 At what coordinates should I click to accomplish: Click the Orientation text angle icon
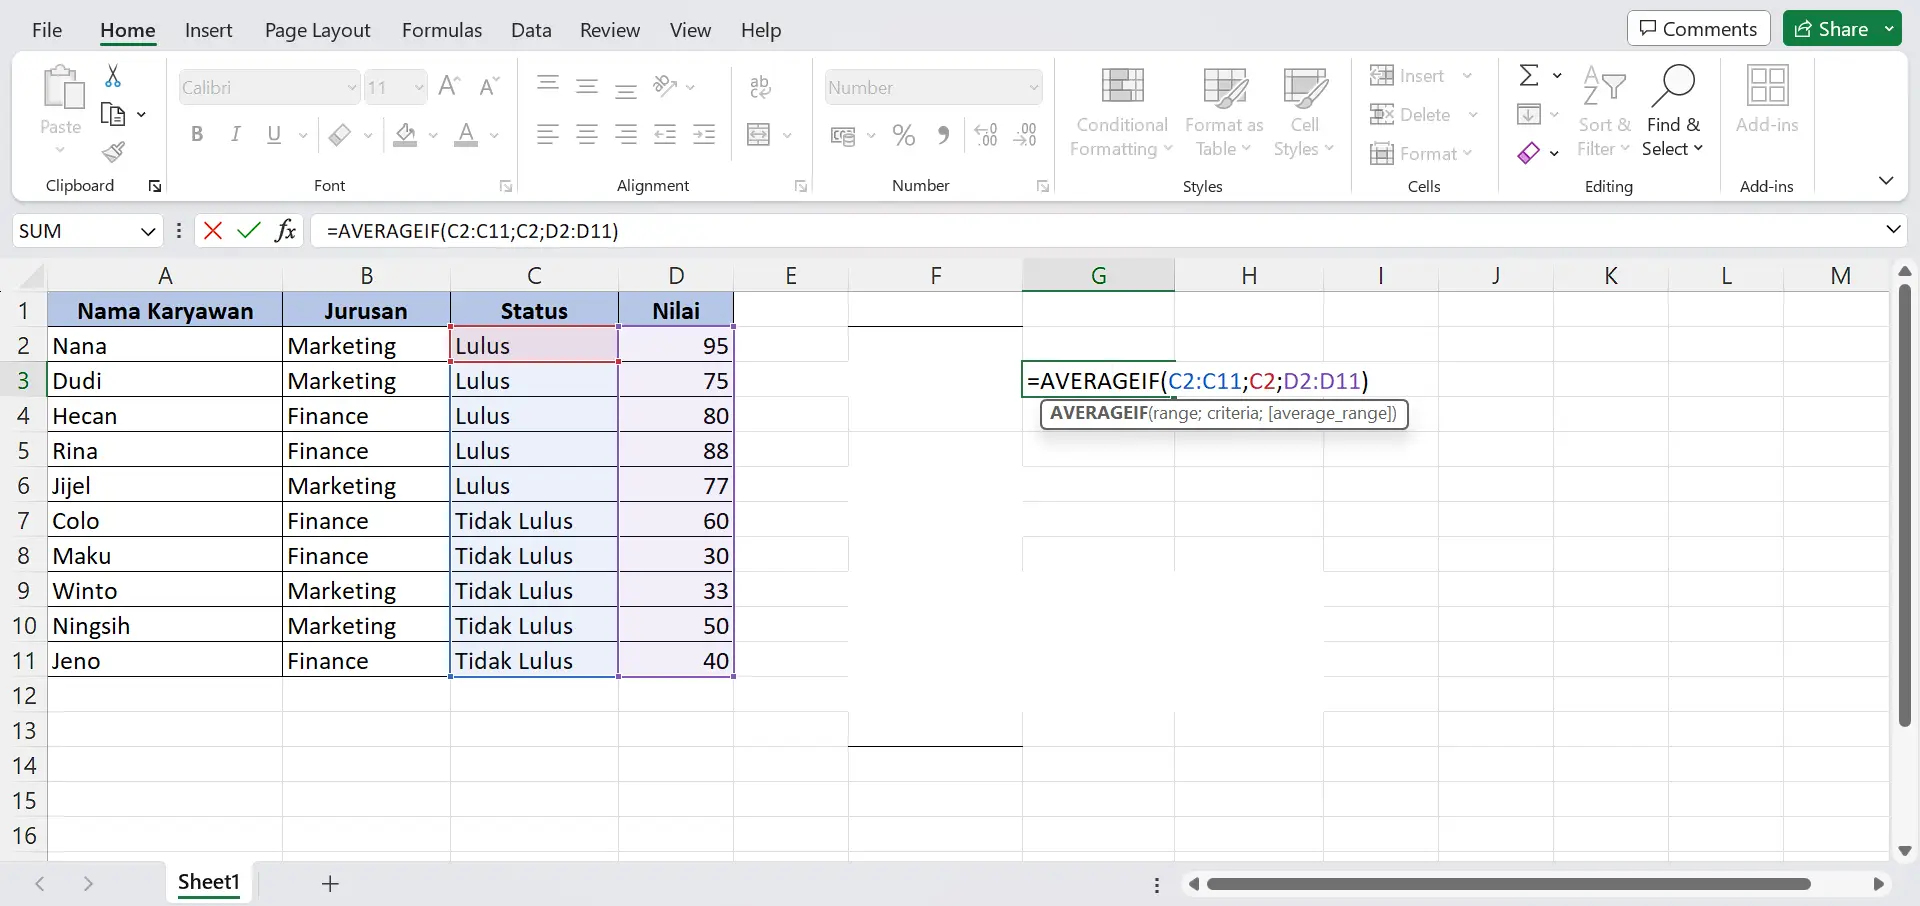665,86
